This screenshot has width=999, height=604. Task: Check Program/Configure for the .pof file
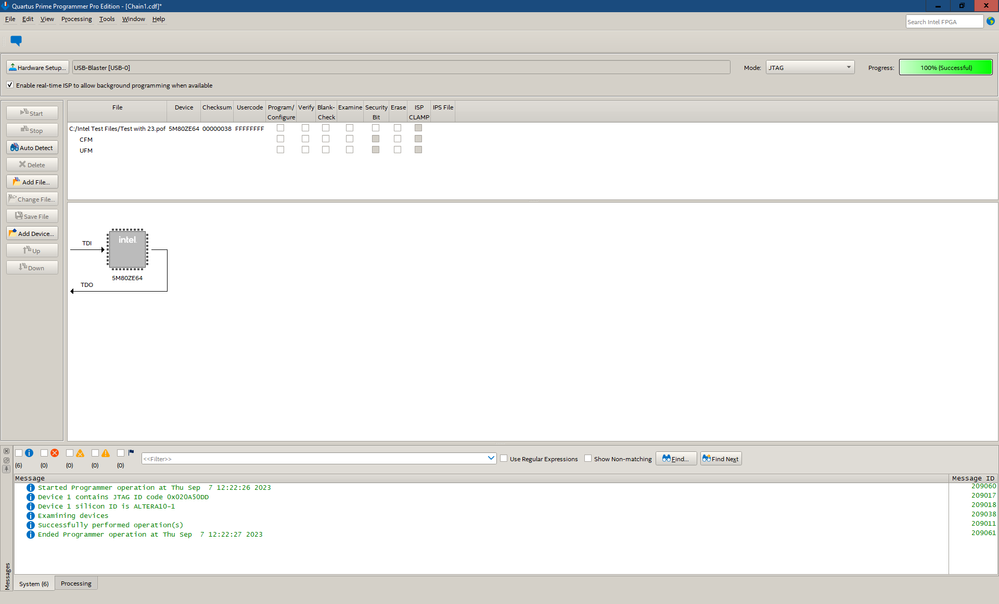point(280,128)
